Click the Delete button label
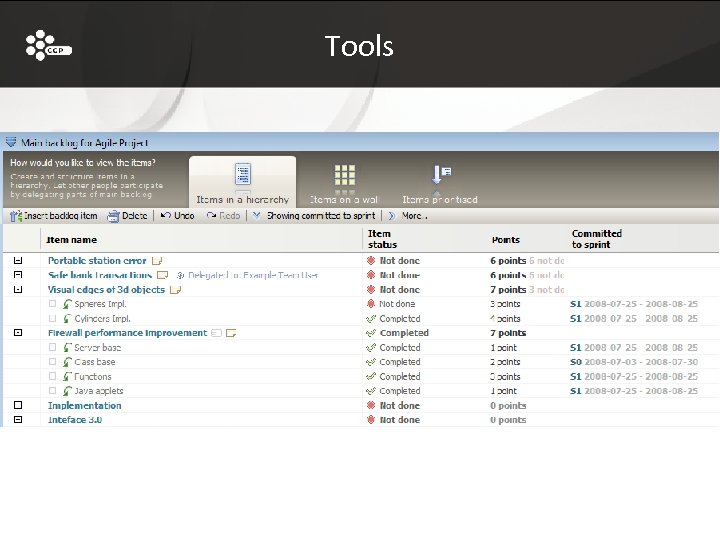 point(134,215)
